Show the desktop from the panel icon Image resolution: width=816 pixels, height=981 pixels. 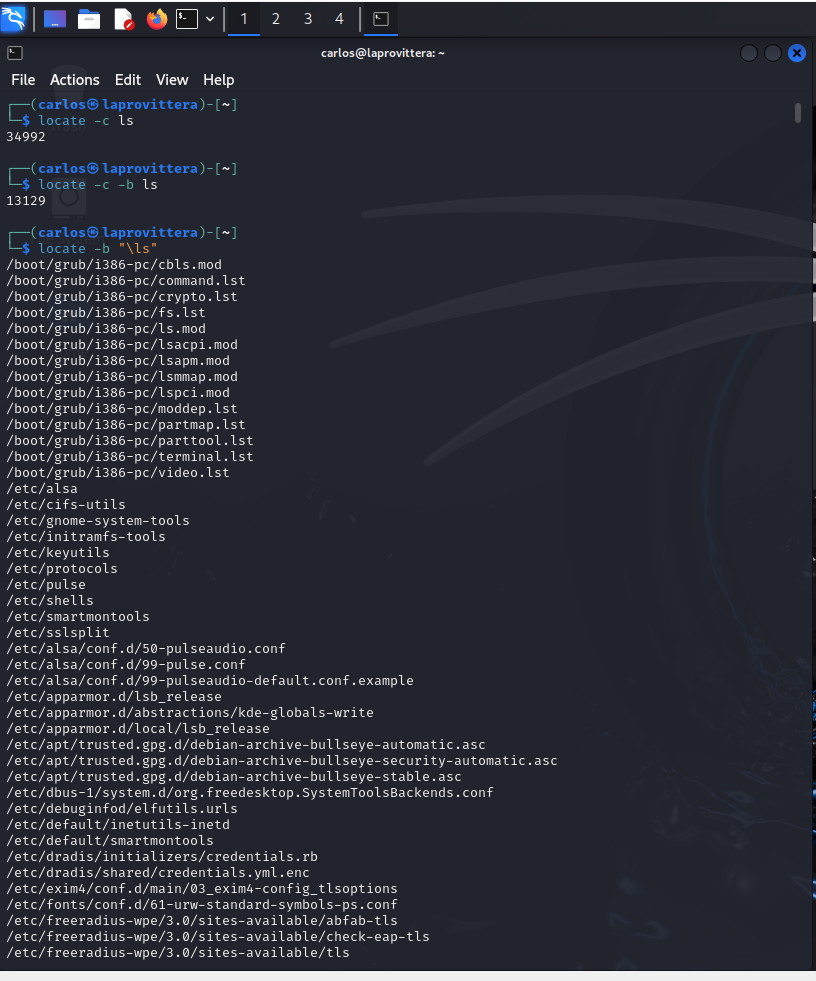pyautogui.click(x=55, y=19)
